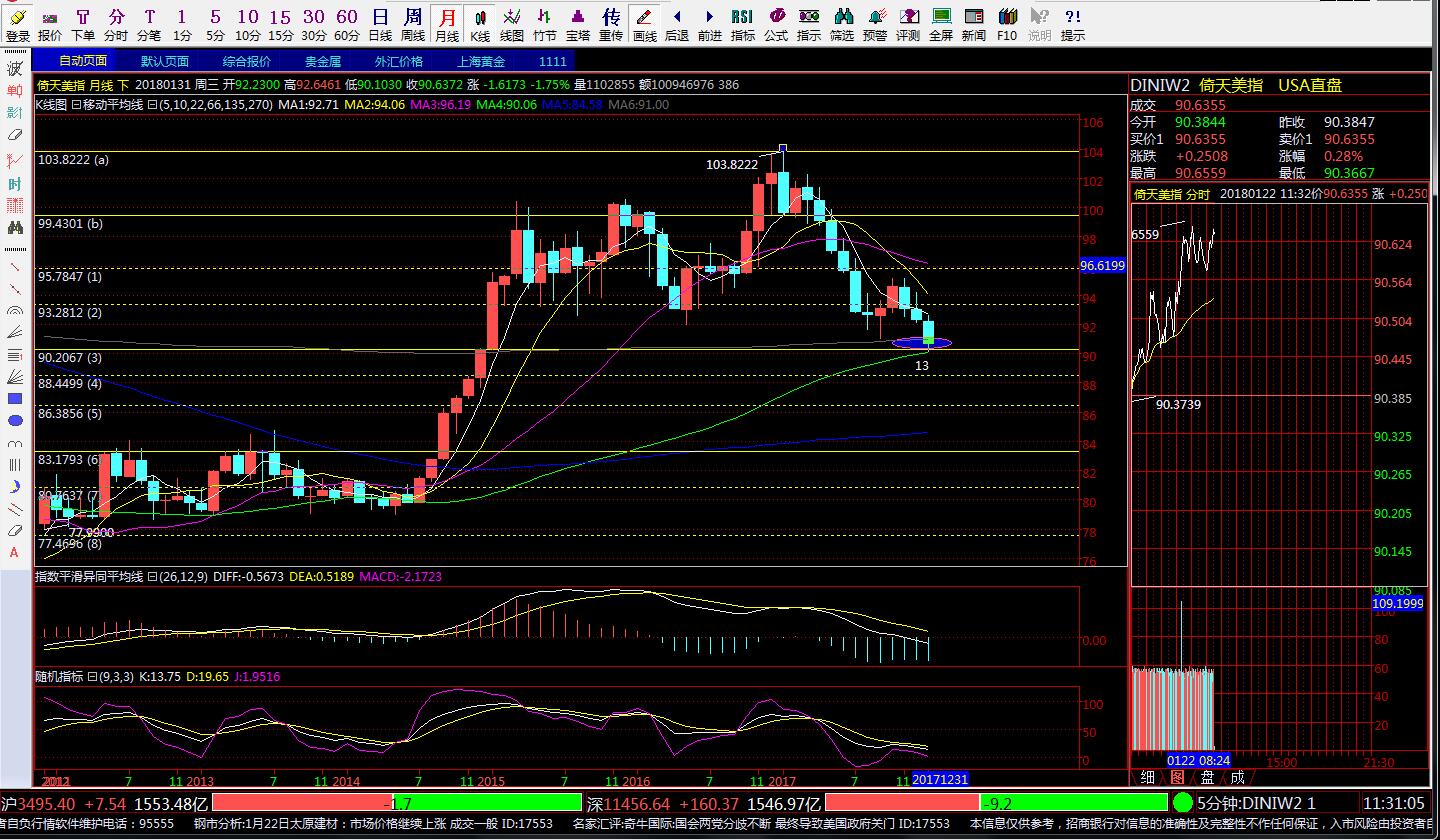Toggle the 日线 daily period button

380,24
